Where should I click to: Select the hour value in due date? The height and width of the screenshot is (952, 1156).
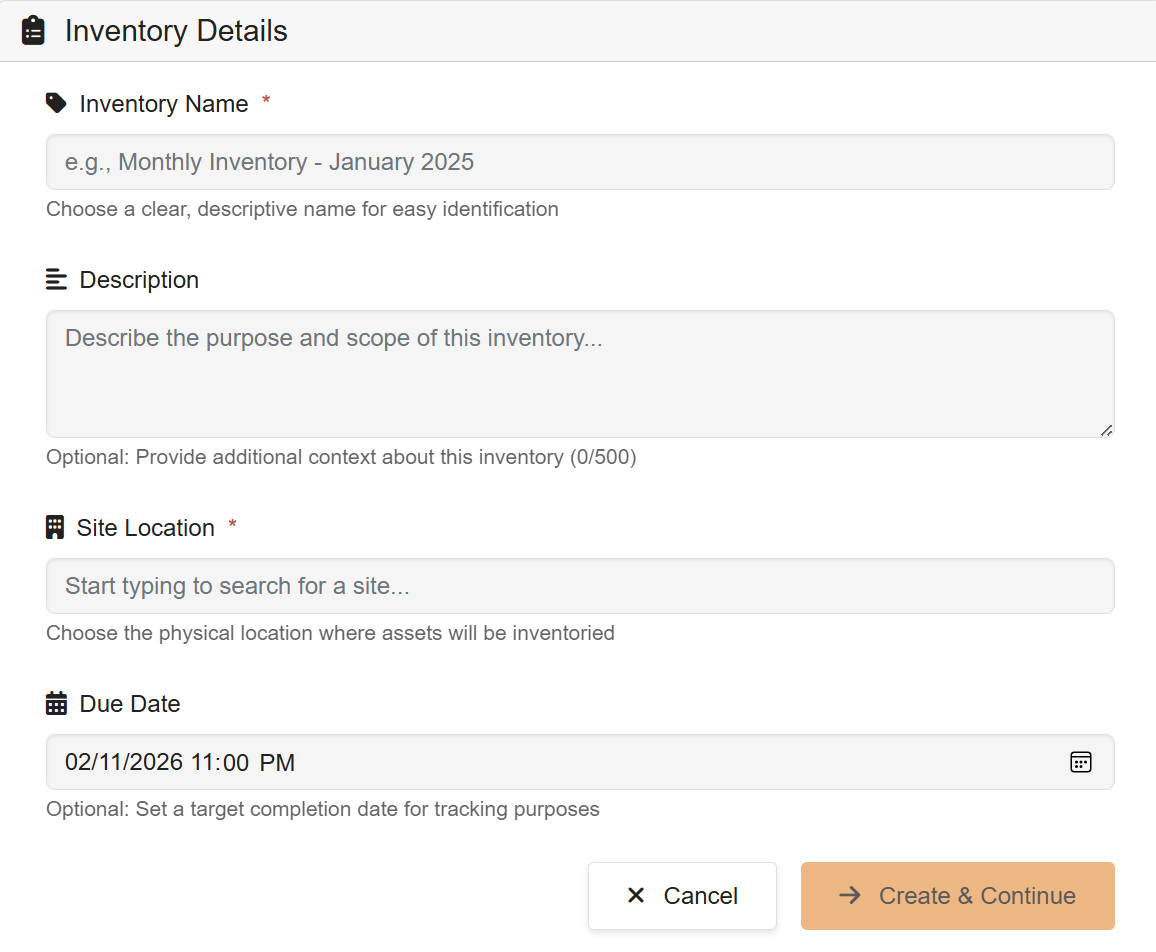203,763
